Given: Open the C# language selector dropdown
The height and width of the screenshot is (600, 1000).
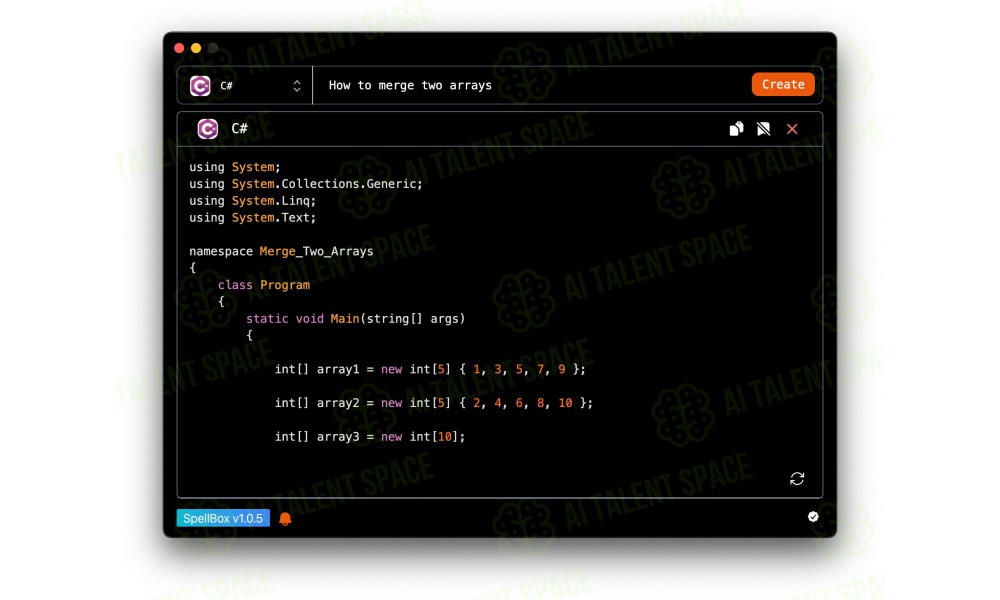Looking at the screenshot, I should (245, 85).
